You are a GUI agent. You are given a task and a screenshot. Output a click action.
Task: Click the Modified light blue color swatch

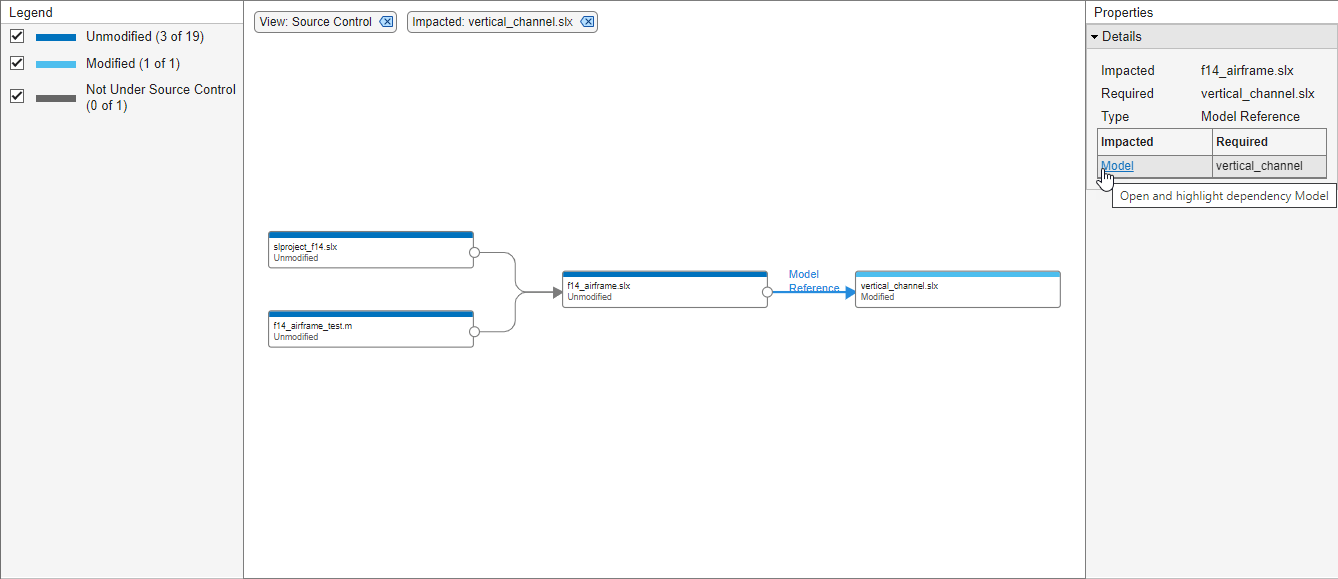click(56, 64)
